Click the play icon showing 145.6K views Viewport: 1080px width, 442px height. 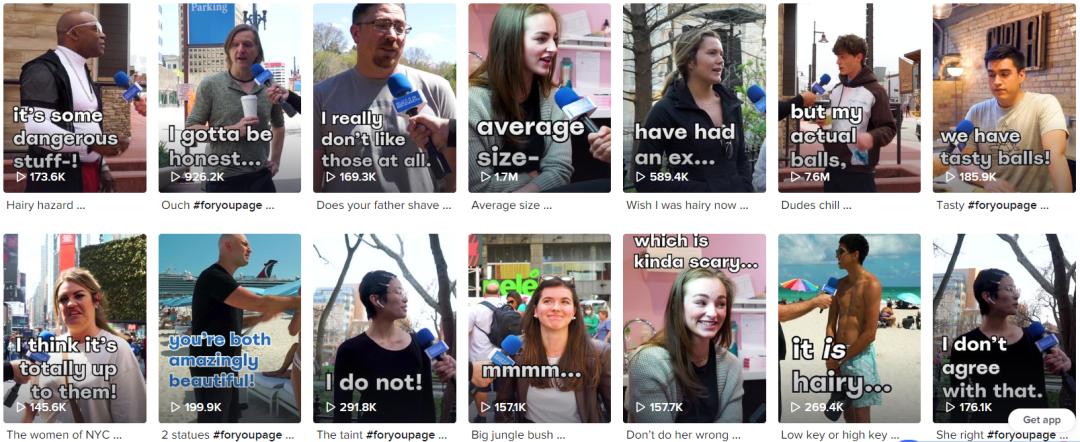(x=21, y=408)
